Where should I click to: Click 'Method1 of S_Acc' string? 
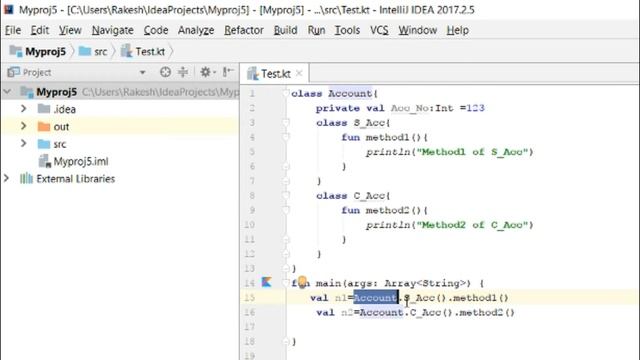pyautogui.click(x=472, y=152)
